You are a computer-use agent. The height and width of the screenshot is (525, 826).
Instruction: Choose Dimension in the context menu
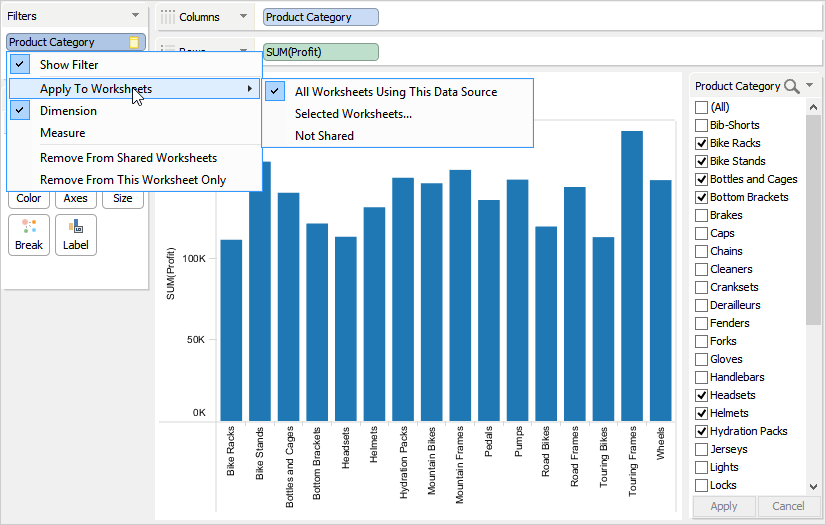134,111
